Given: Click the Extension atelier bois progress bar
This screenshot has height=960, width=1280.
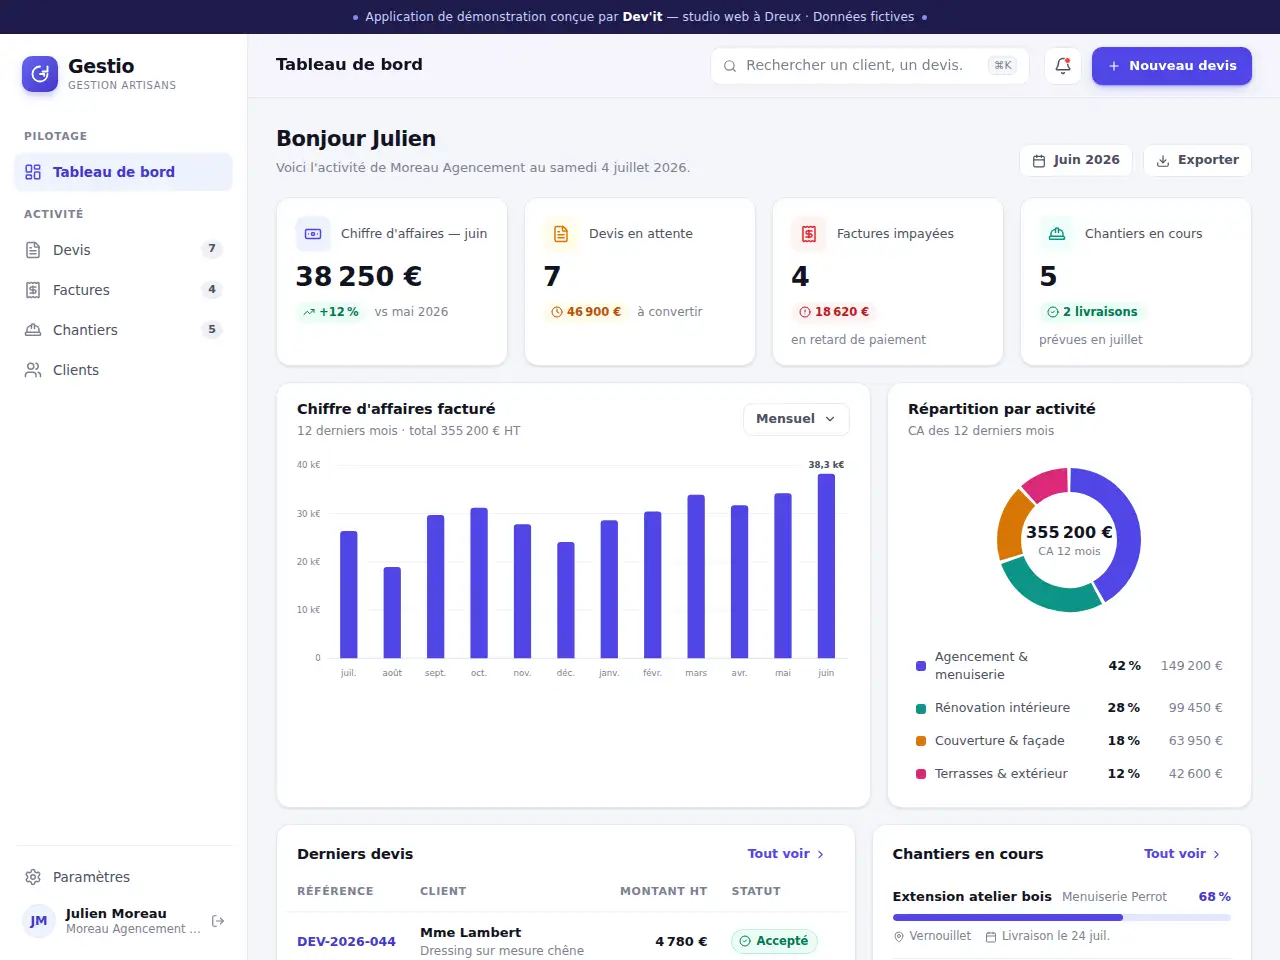Looking at the screenshot, I should click(x=1062, y=917).
